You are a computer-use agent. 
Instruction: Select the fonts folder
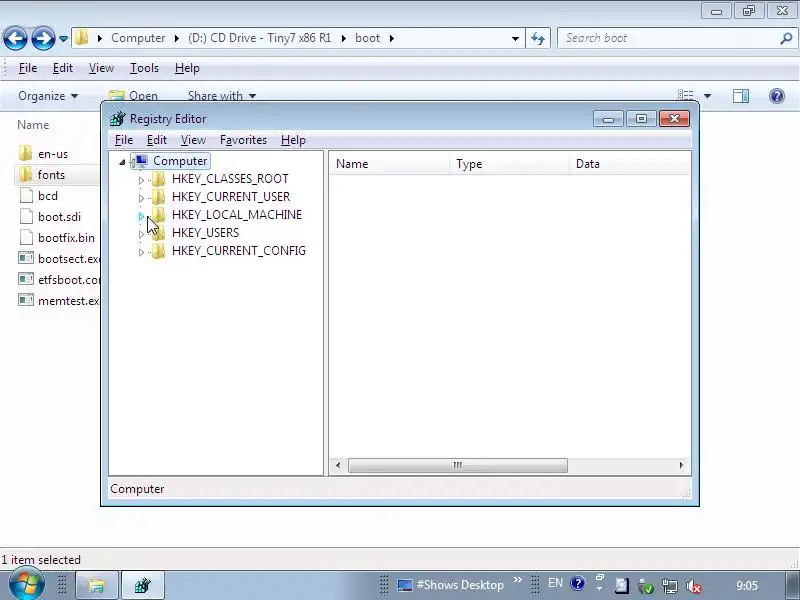pos(52,175)
